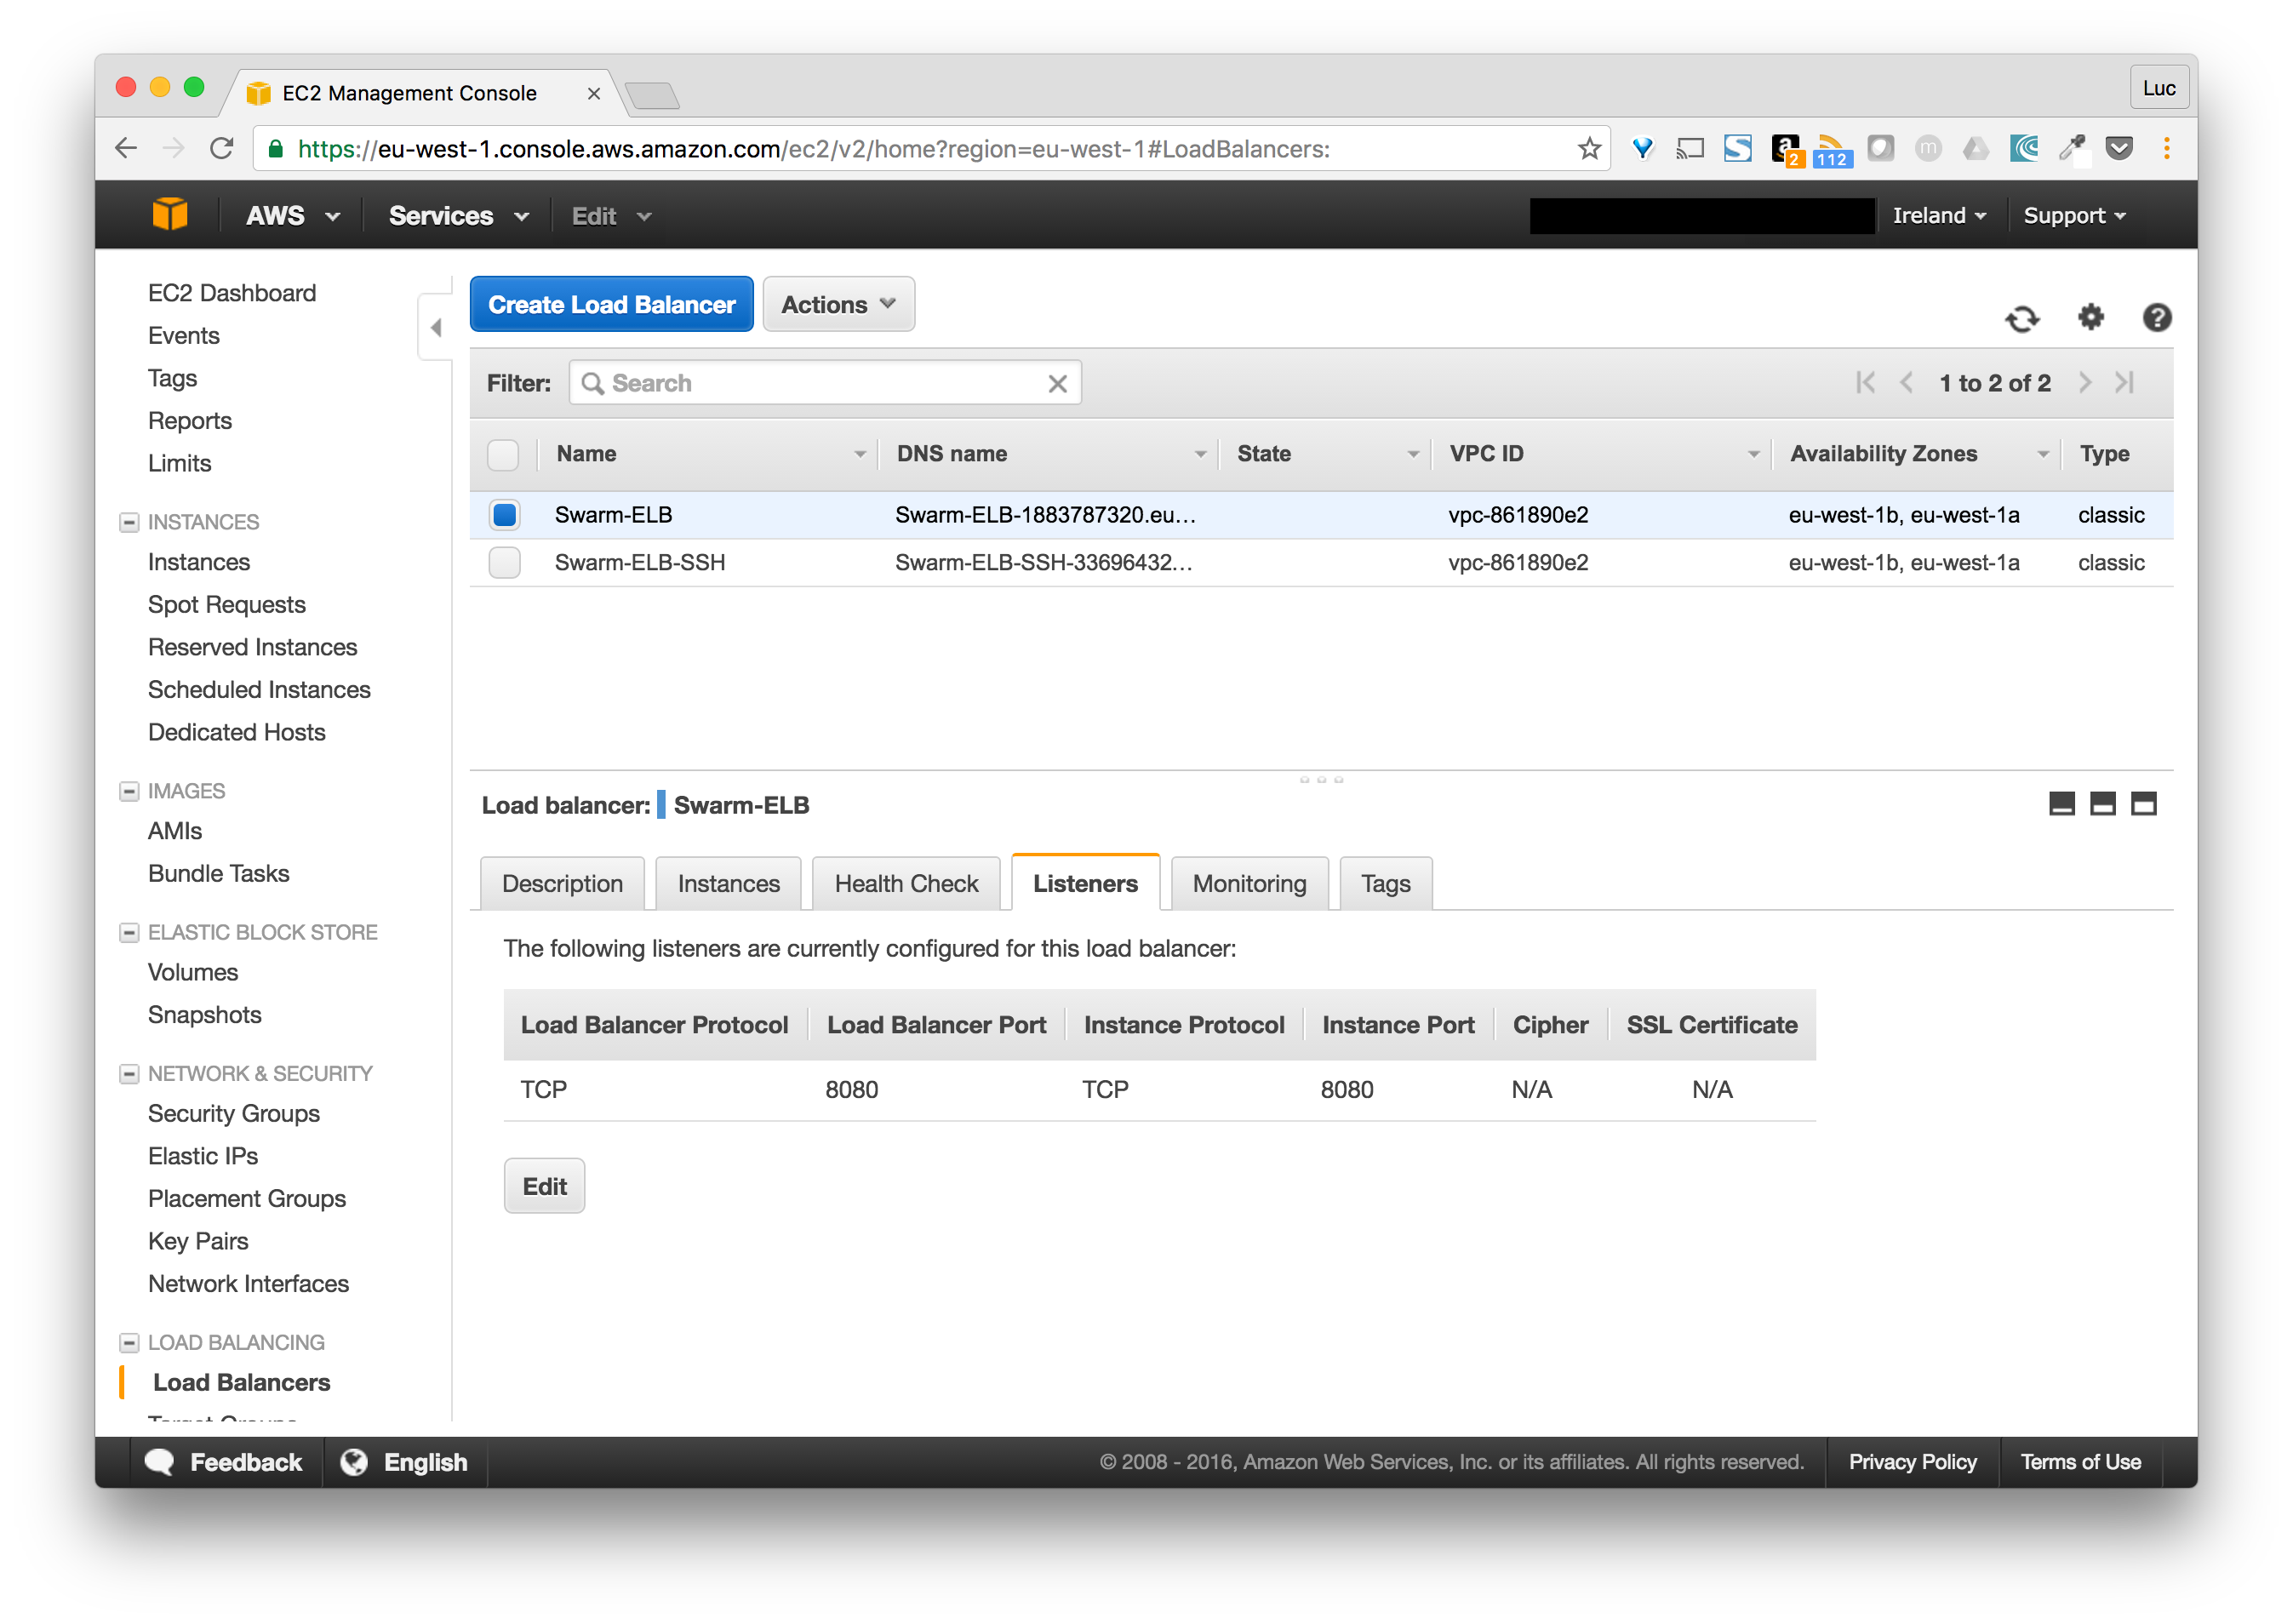Collapse the ELASTIC BLOCK STORE section
Screen dimensions: 2293x1624
[129, 932]
